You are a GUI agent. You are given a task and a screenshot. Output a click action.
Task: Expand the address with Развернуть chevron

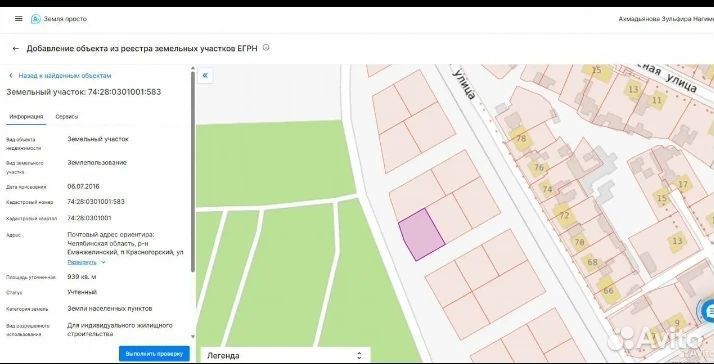(103, 262)
